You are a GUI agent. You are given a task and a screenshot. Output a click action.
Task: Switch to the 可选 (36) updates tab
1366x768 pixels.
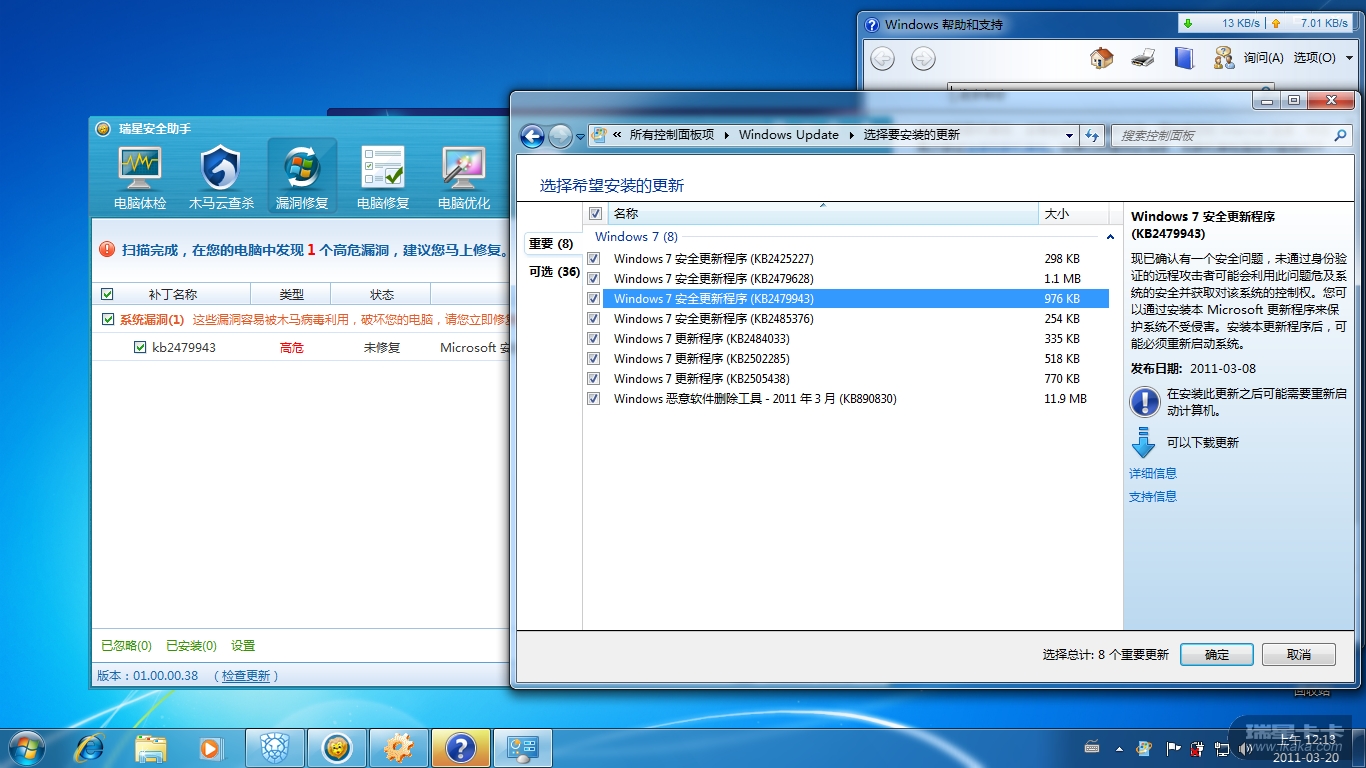click(x=554, y=272)
